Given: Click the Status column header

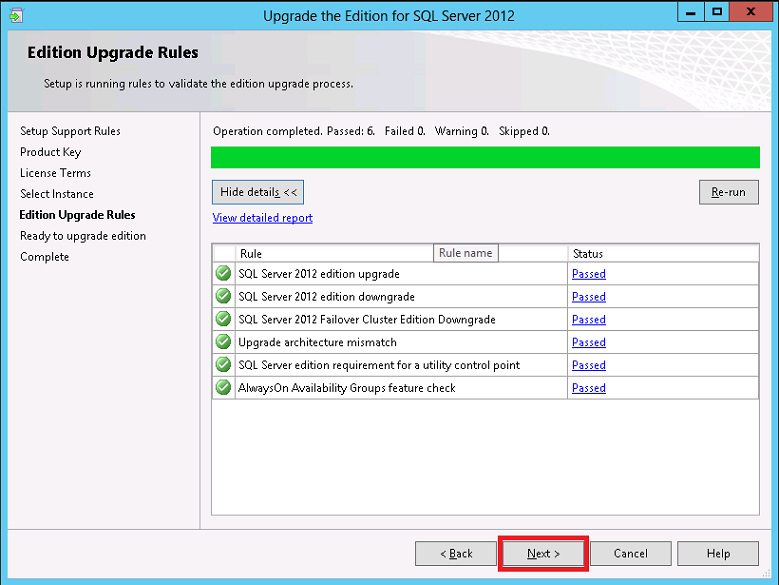Looking at the screenshot, I should tap(663, 253).
